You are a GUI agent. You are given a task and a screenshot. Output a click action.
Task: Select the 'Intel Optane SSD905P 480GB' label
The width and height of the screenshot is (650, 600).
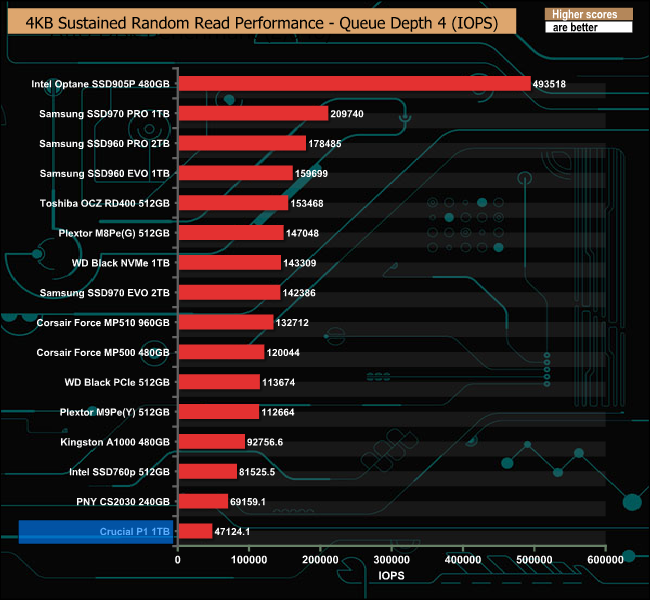click(x=100, y=84)
